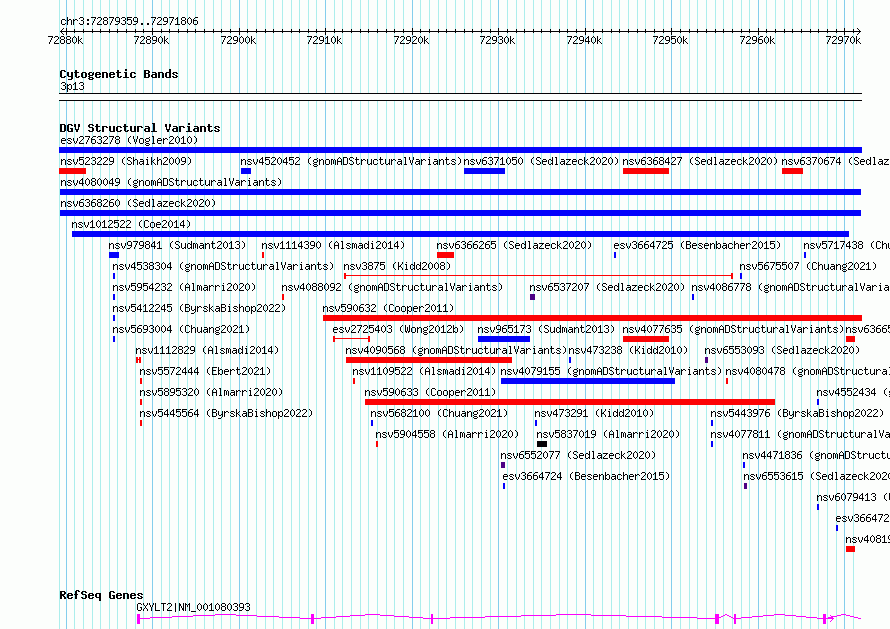Open the Cytogenetic Bands track title
The image size is (890, 629).
pyautogui.click(x=119, y=74)
